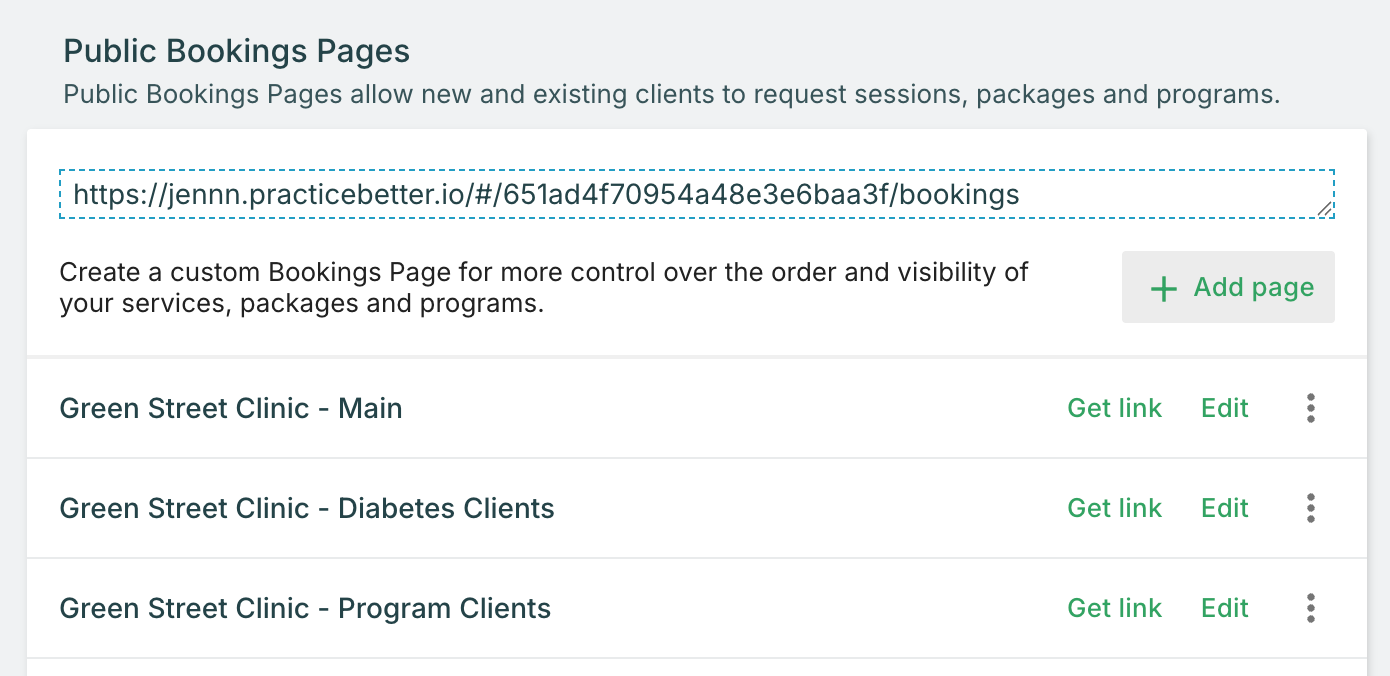Get link for the Diabetes Clients page
The image size is (1390, 676).
1114,508
